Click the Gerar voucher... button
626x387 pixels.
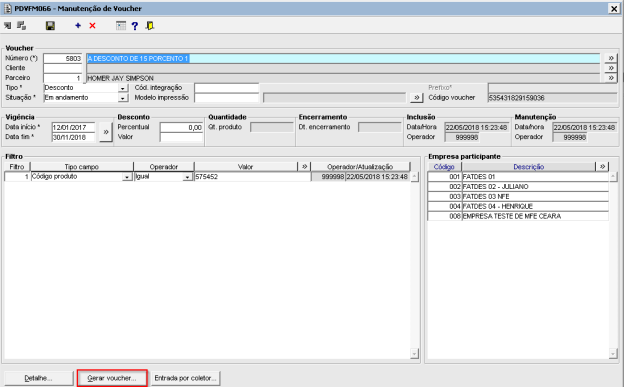[x=112, y=378]
